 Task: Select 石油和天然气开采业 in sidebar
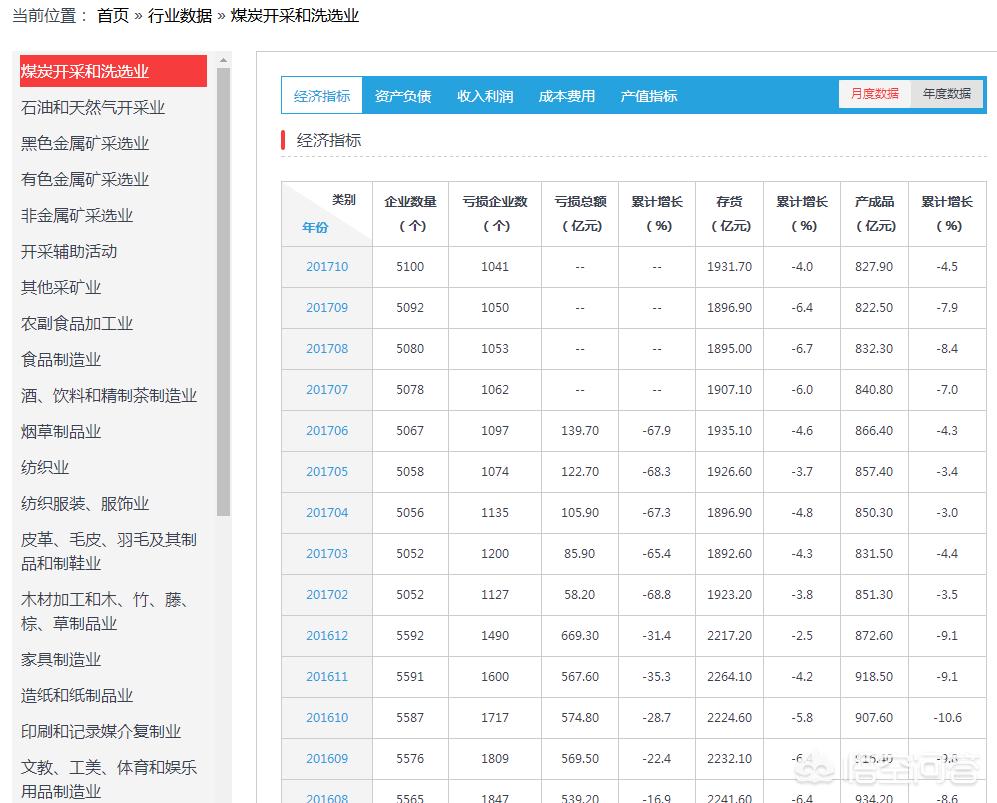(x=93, y=107)
